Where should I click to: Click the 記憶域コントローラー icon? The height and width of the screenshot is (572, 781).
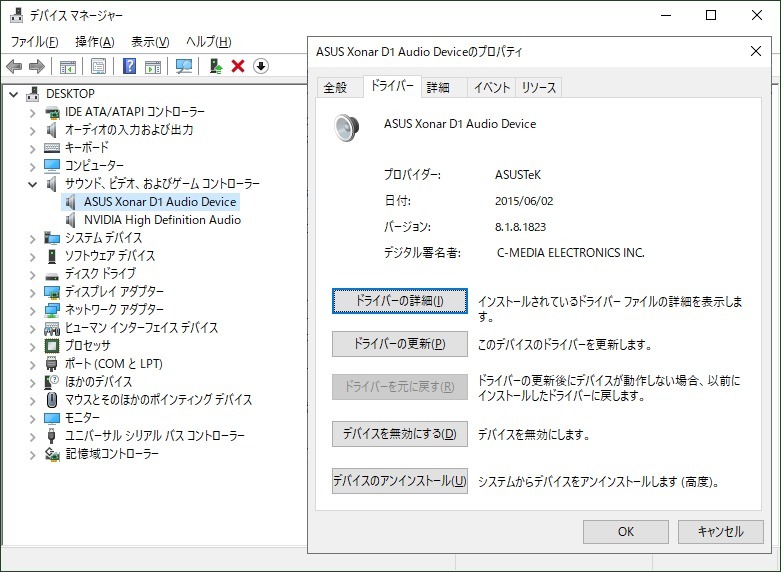tap(52, 454)
